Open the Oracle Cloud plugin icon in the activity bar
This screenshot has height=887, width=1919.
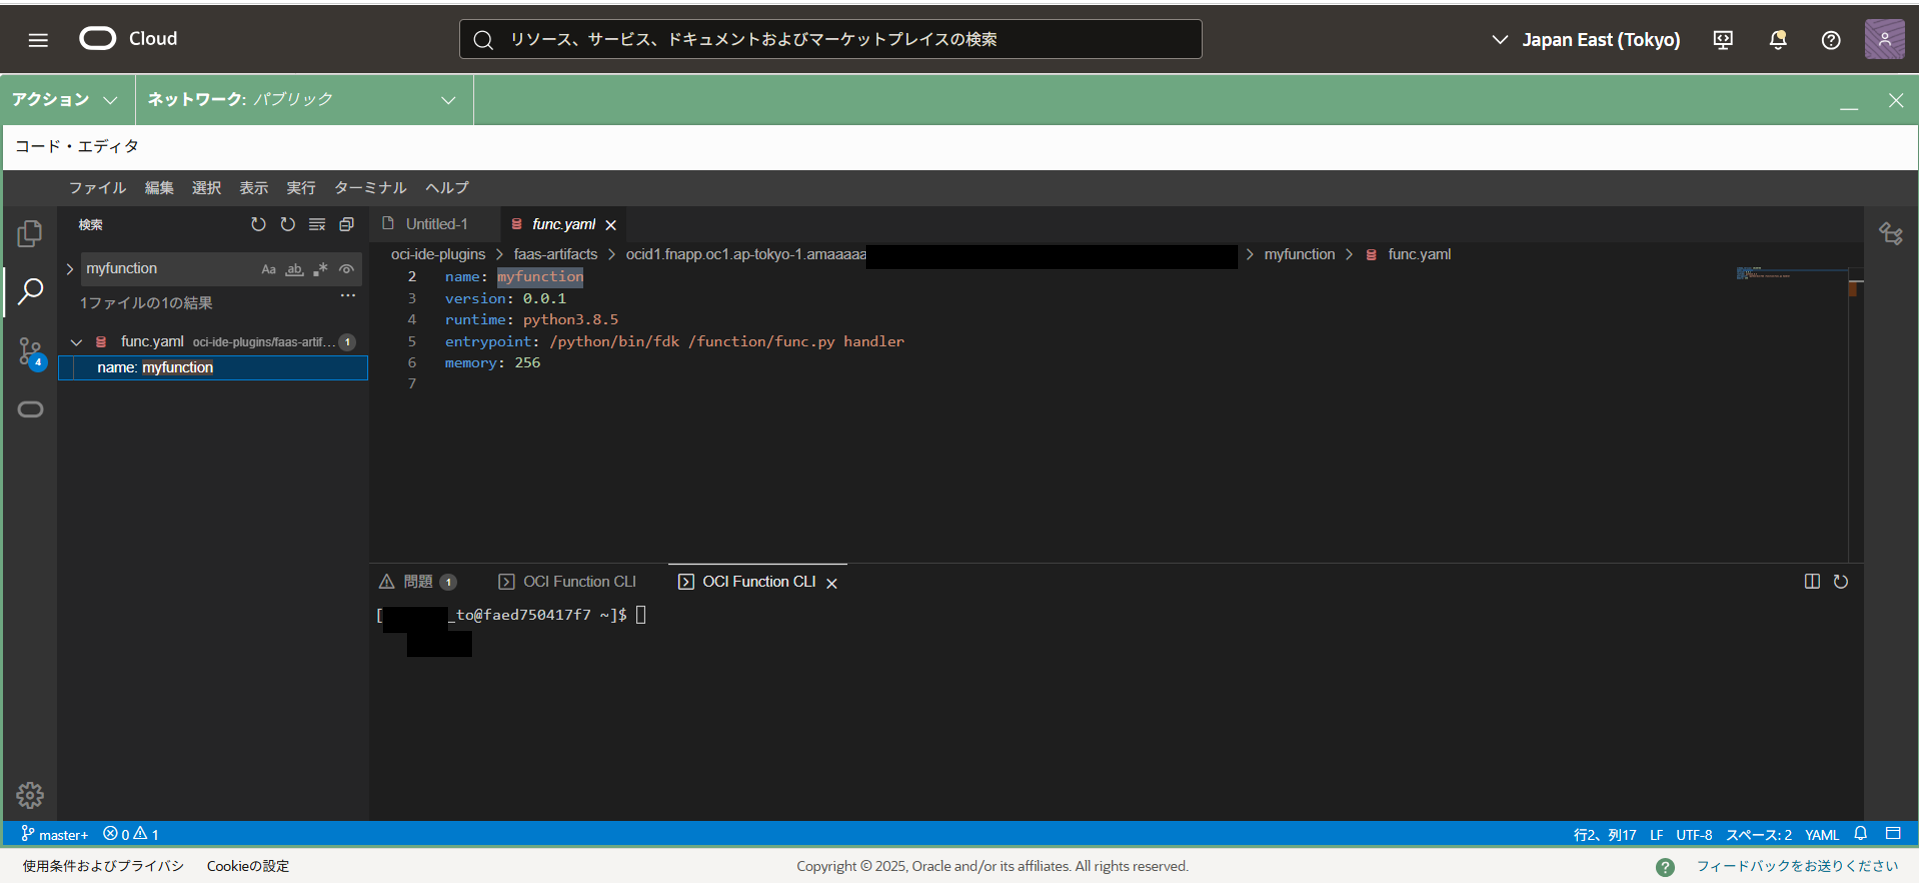pos(30,410)
